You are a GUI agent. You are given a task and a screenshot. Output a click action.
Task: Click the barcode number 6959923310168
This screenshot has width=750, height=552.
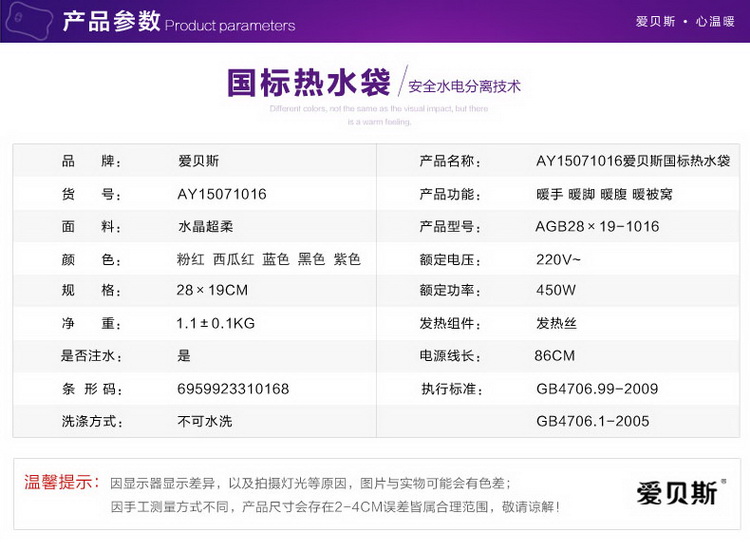point(233,389)
